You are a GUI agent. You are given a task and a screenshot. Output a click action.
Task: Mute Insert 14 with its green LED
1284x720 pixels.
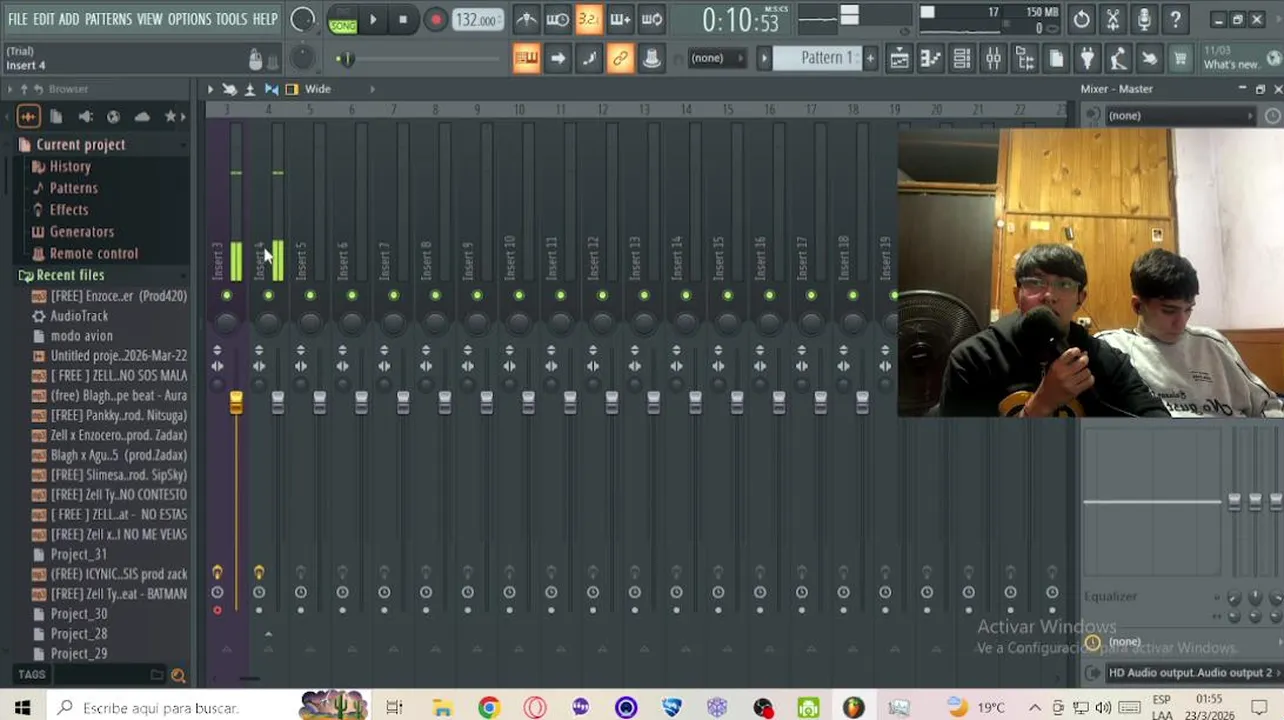coord(686,295)
